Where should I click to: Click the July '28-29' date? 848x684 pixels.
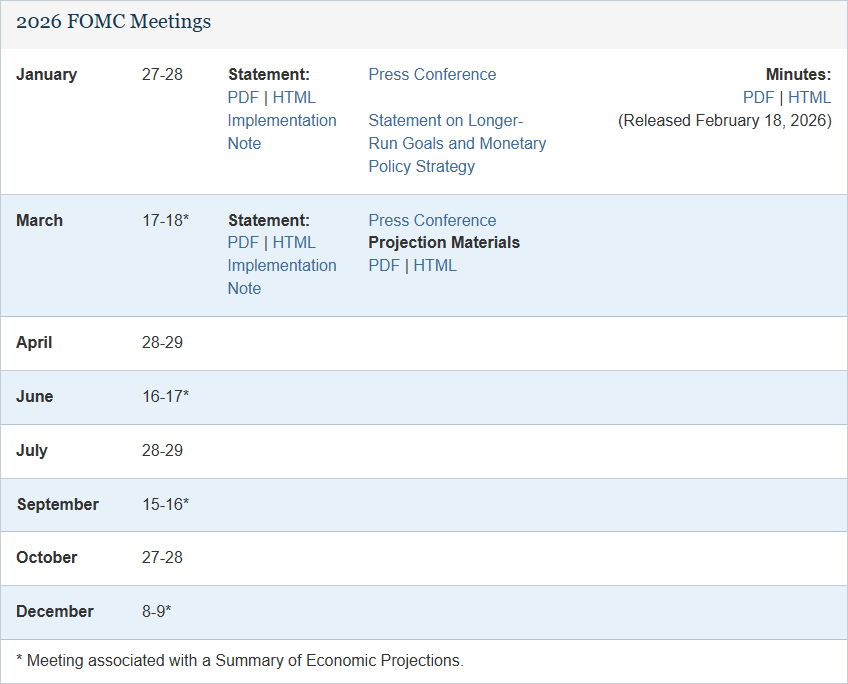(x=162, y=450)
